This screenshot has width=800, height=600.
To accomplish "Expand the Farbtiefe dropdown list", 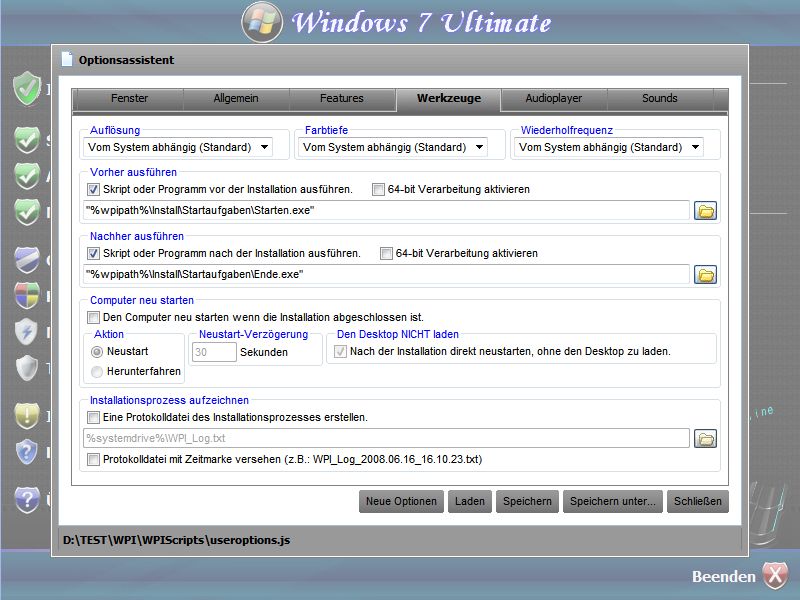I will pyautogui.click(x=394, y=147).
